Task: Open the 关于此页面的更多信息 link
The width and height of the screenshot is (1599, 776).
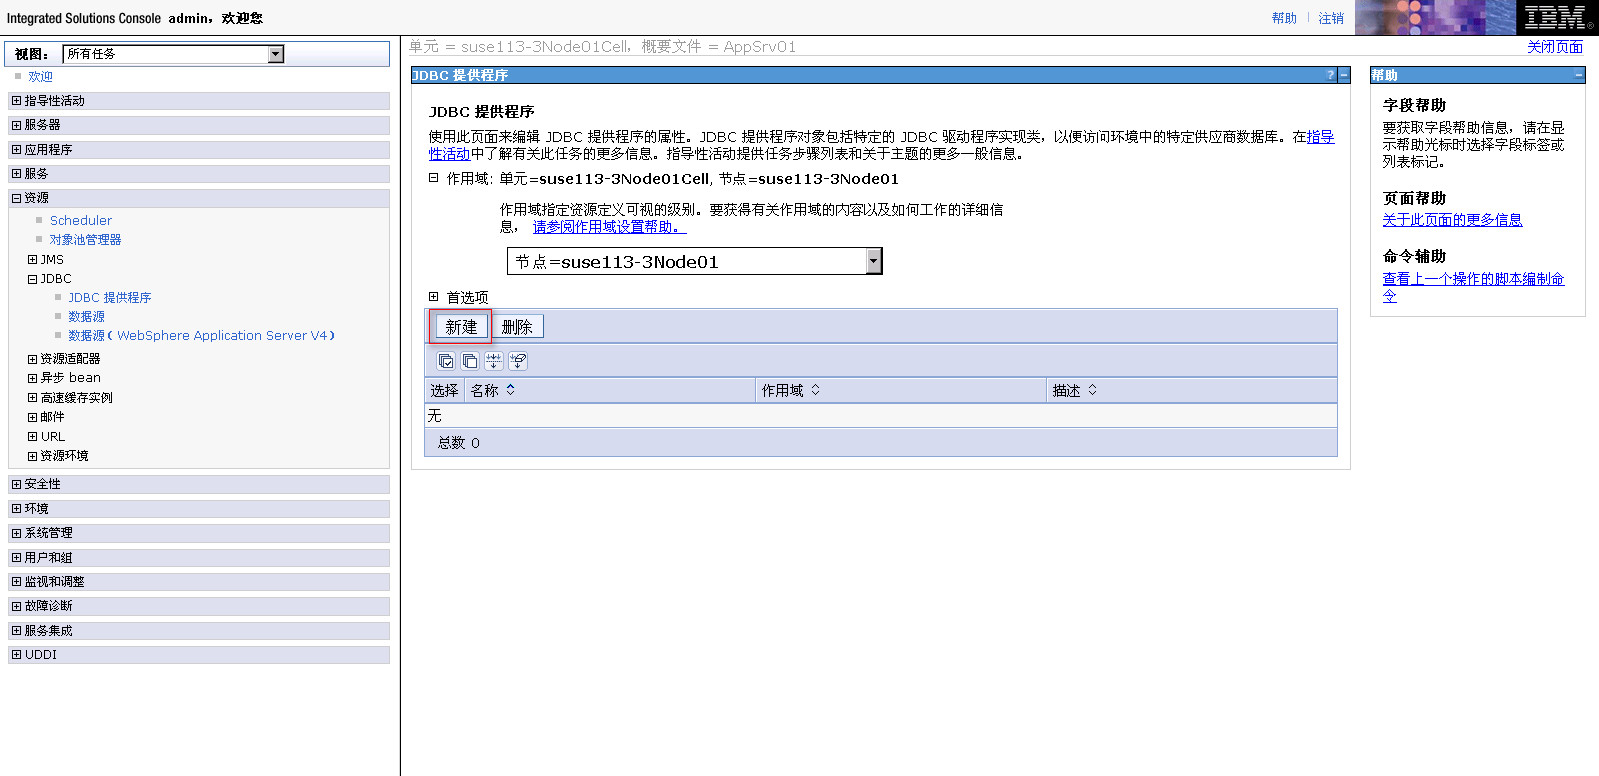Action: (1452, 220)
